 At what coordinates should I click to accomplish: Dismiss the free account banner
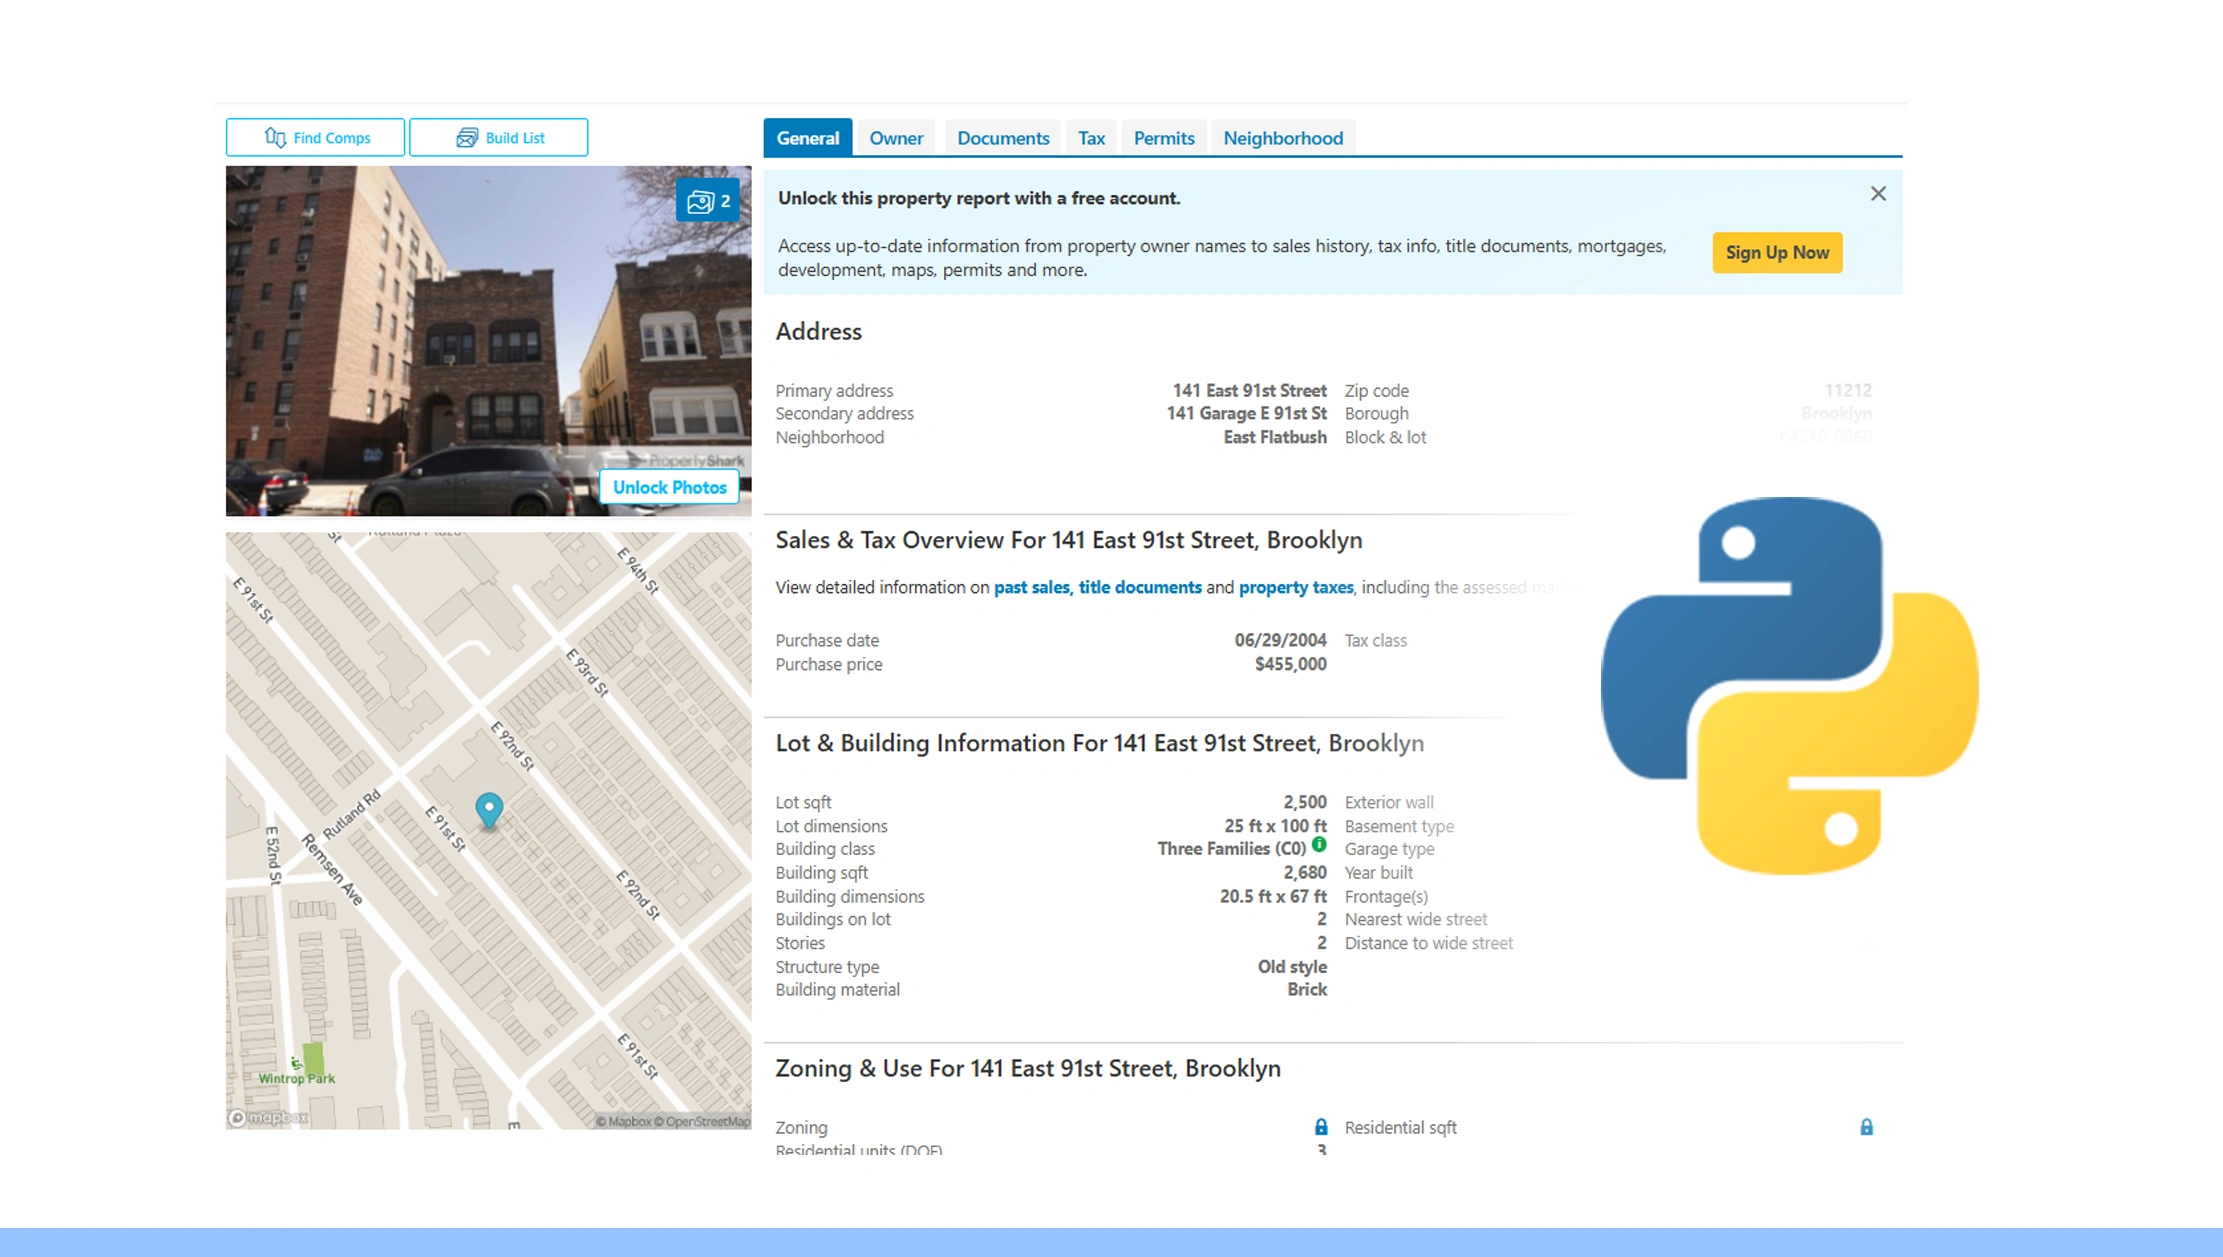tap(1878, 193)
